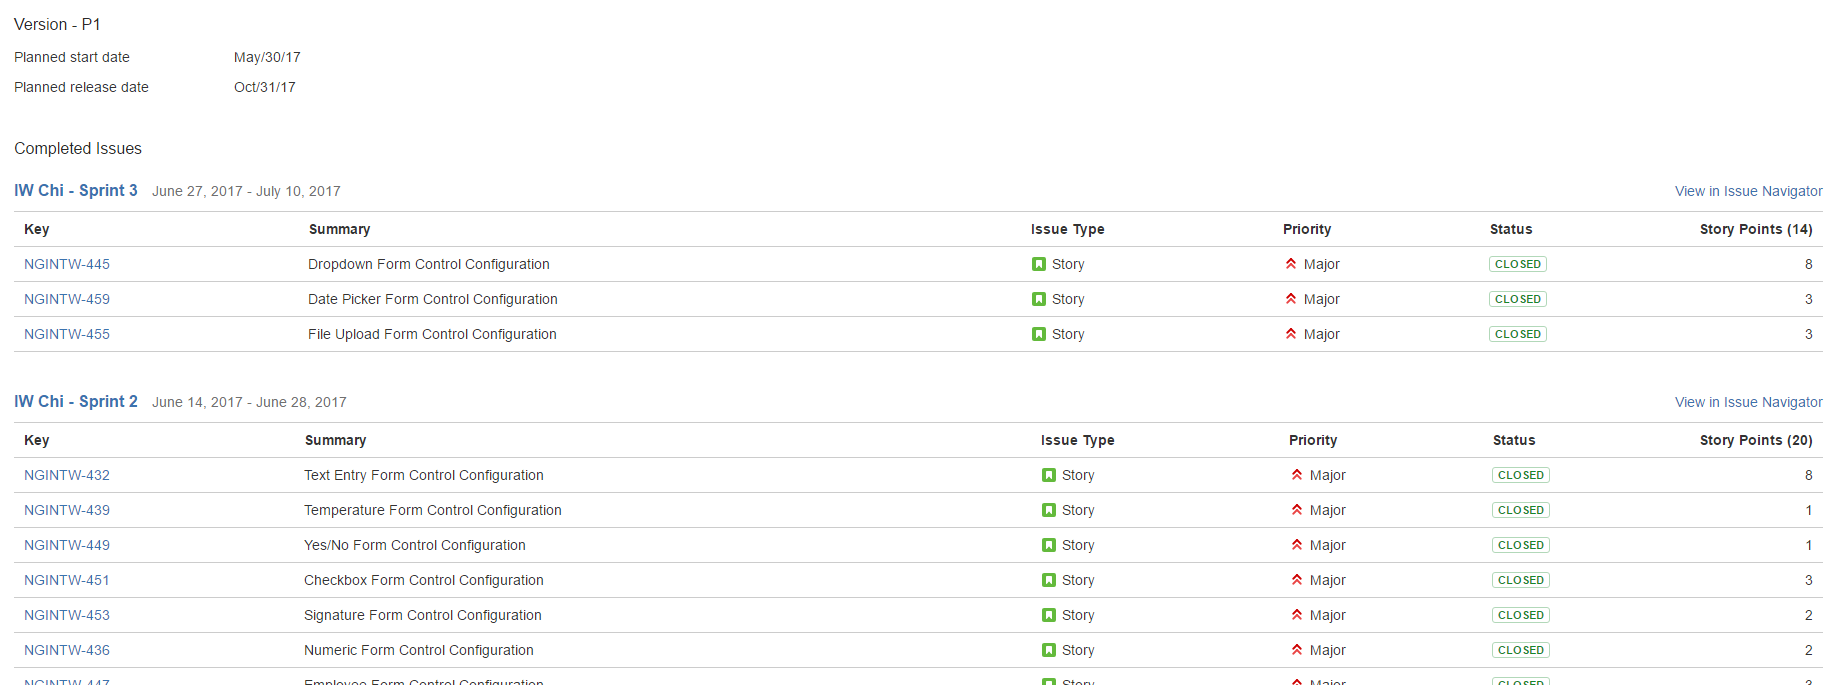
Task: Click Major priority icon for Date Picker Form Control
Action: tap(1291, 299)
